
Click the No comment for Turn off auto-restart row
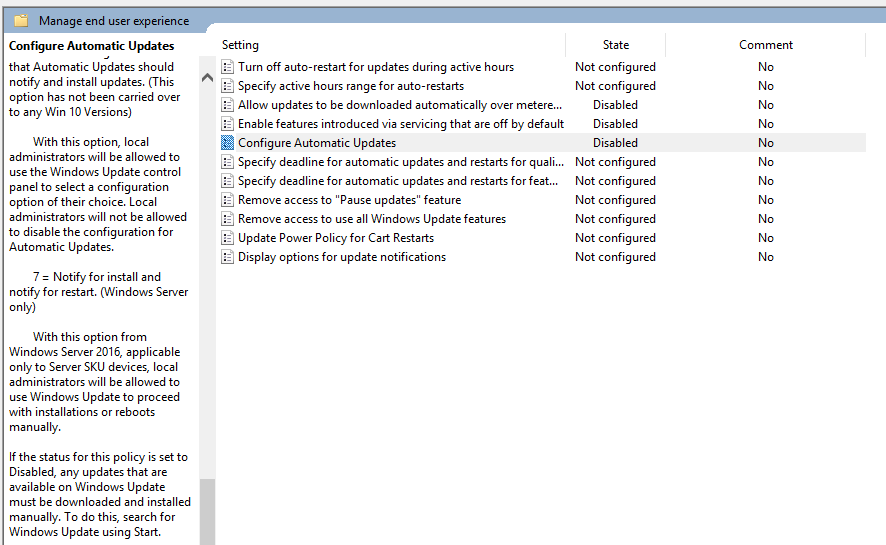pyautogui.click(x=766, y=67)
